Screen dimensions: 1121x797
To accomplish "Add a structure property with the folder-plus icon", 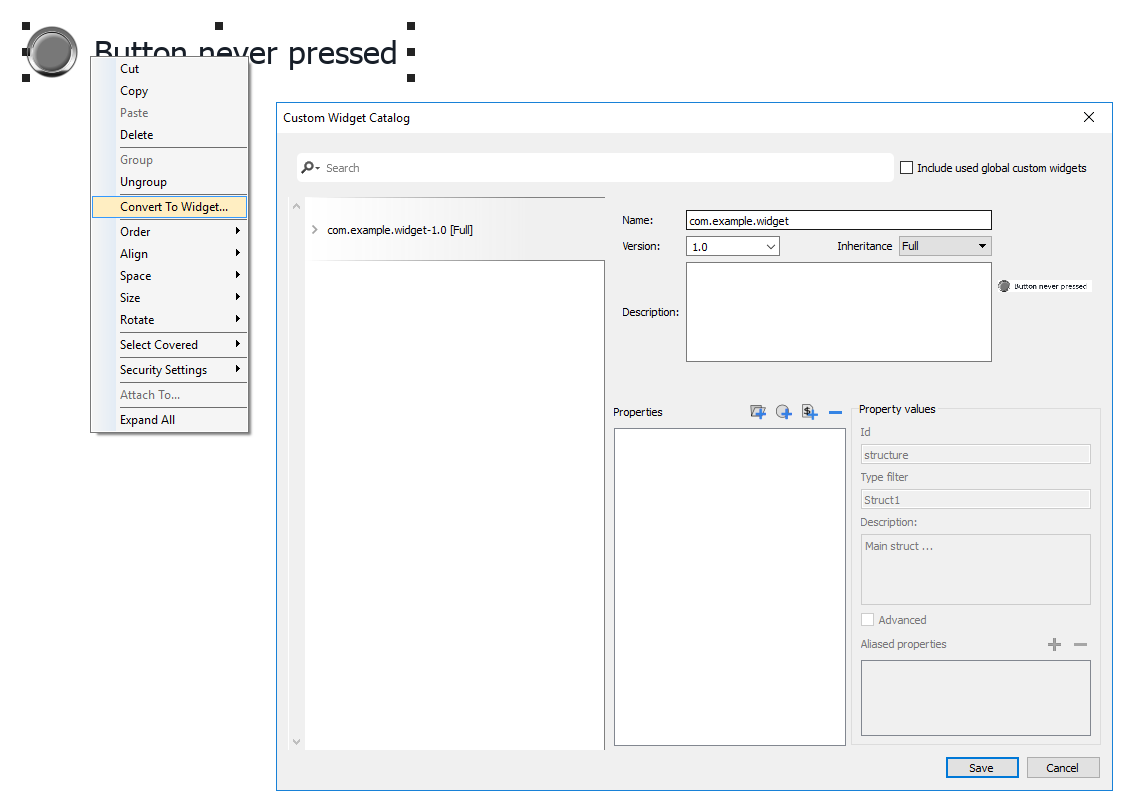I will (758, 411).
